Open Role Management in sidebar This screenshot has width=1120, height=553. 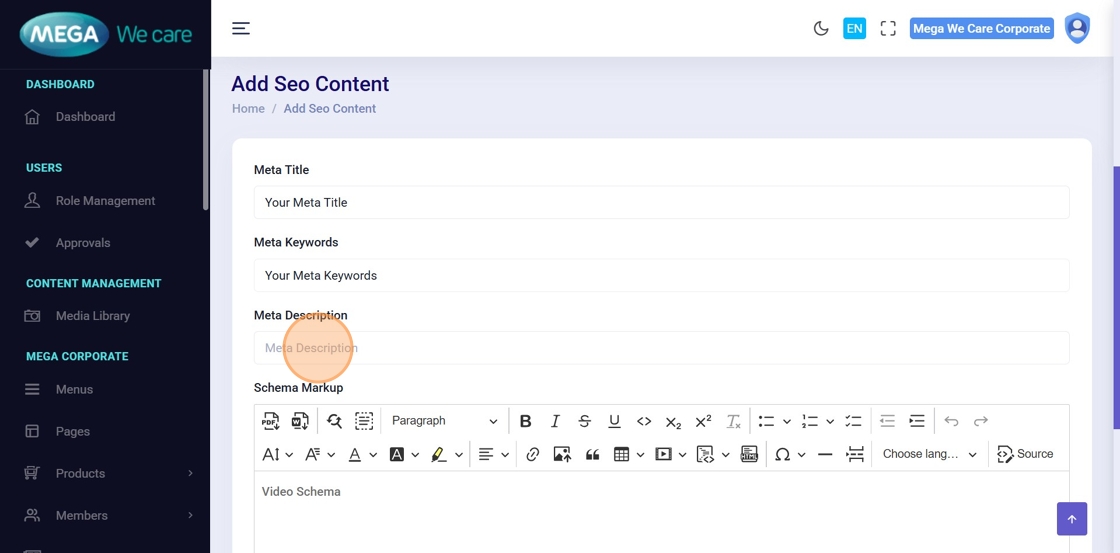click(105, 201)
